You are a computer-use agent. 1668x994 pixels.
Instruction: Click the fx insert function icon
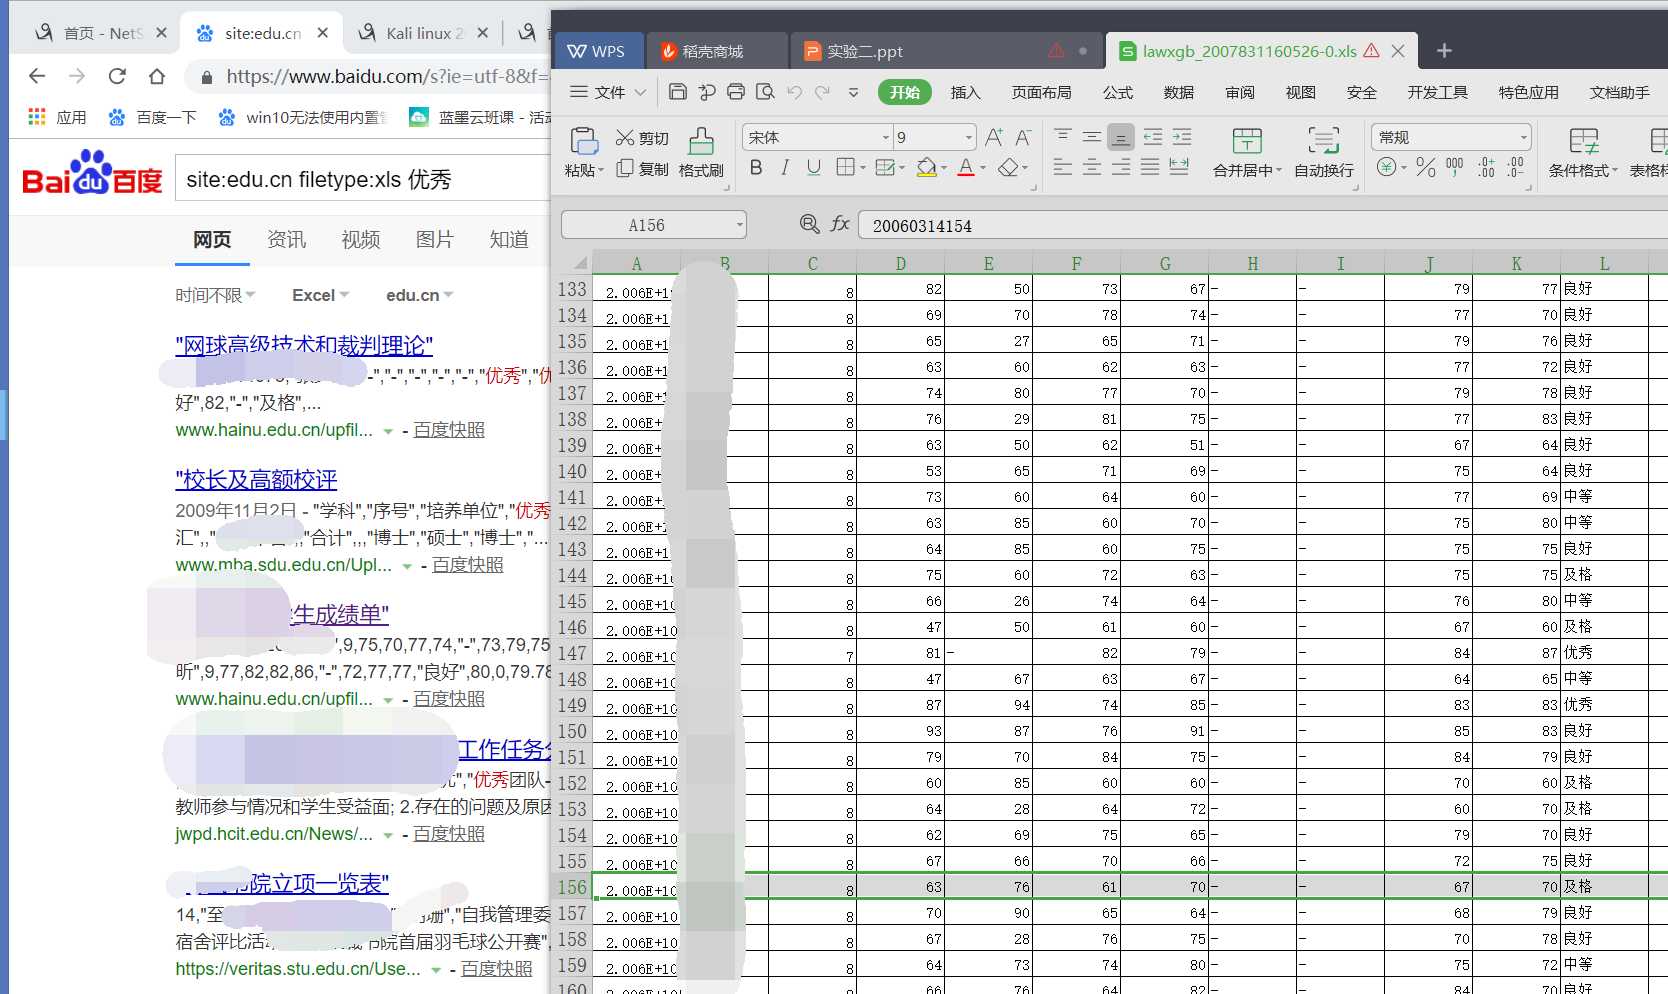coord(840,224)
